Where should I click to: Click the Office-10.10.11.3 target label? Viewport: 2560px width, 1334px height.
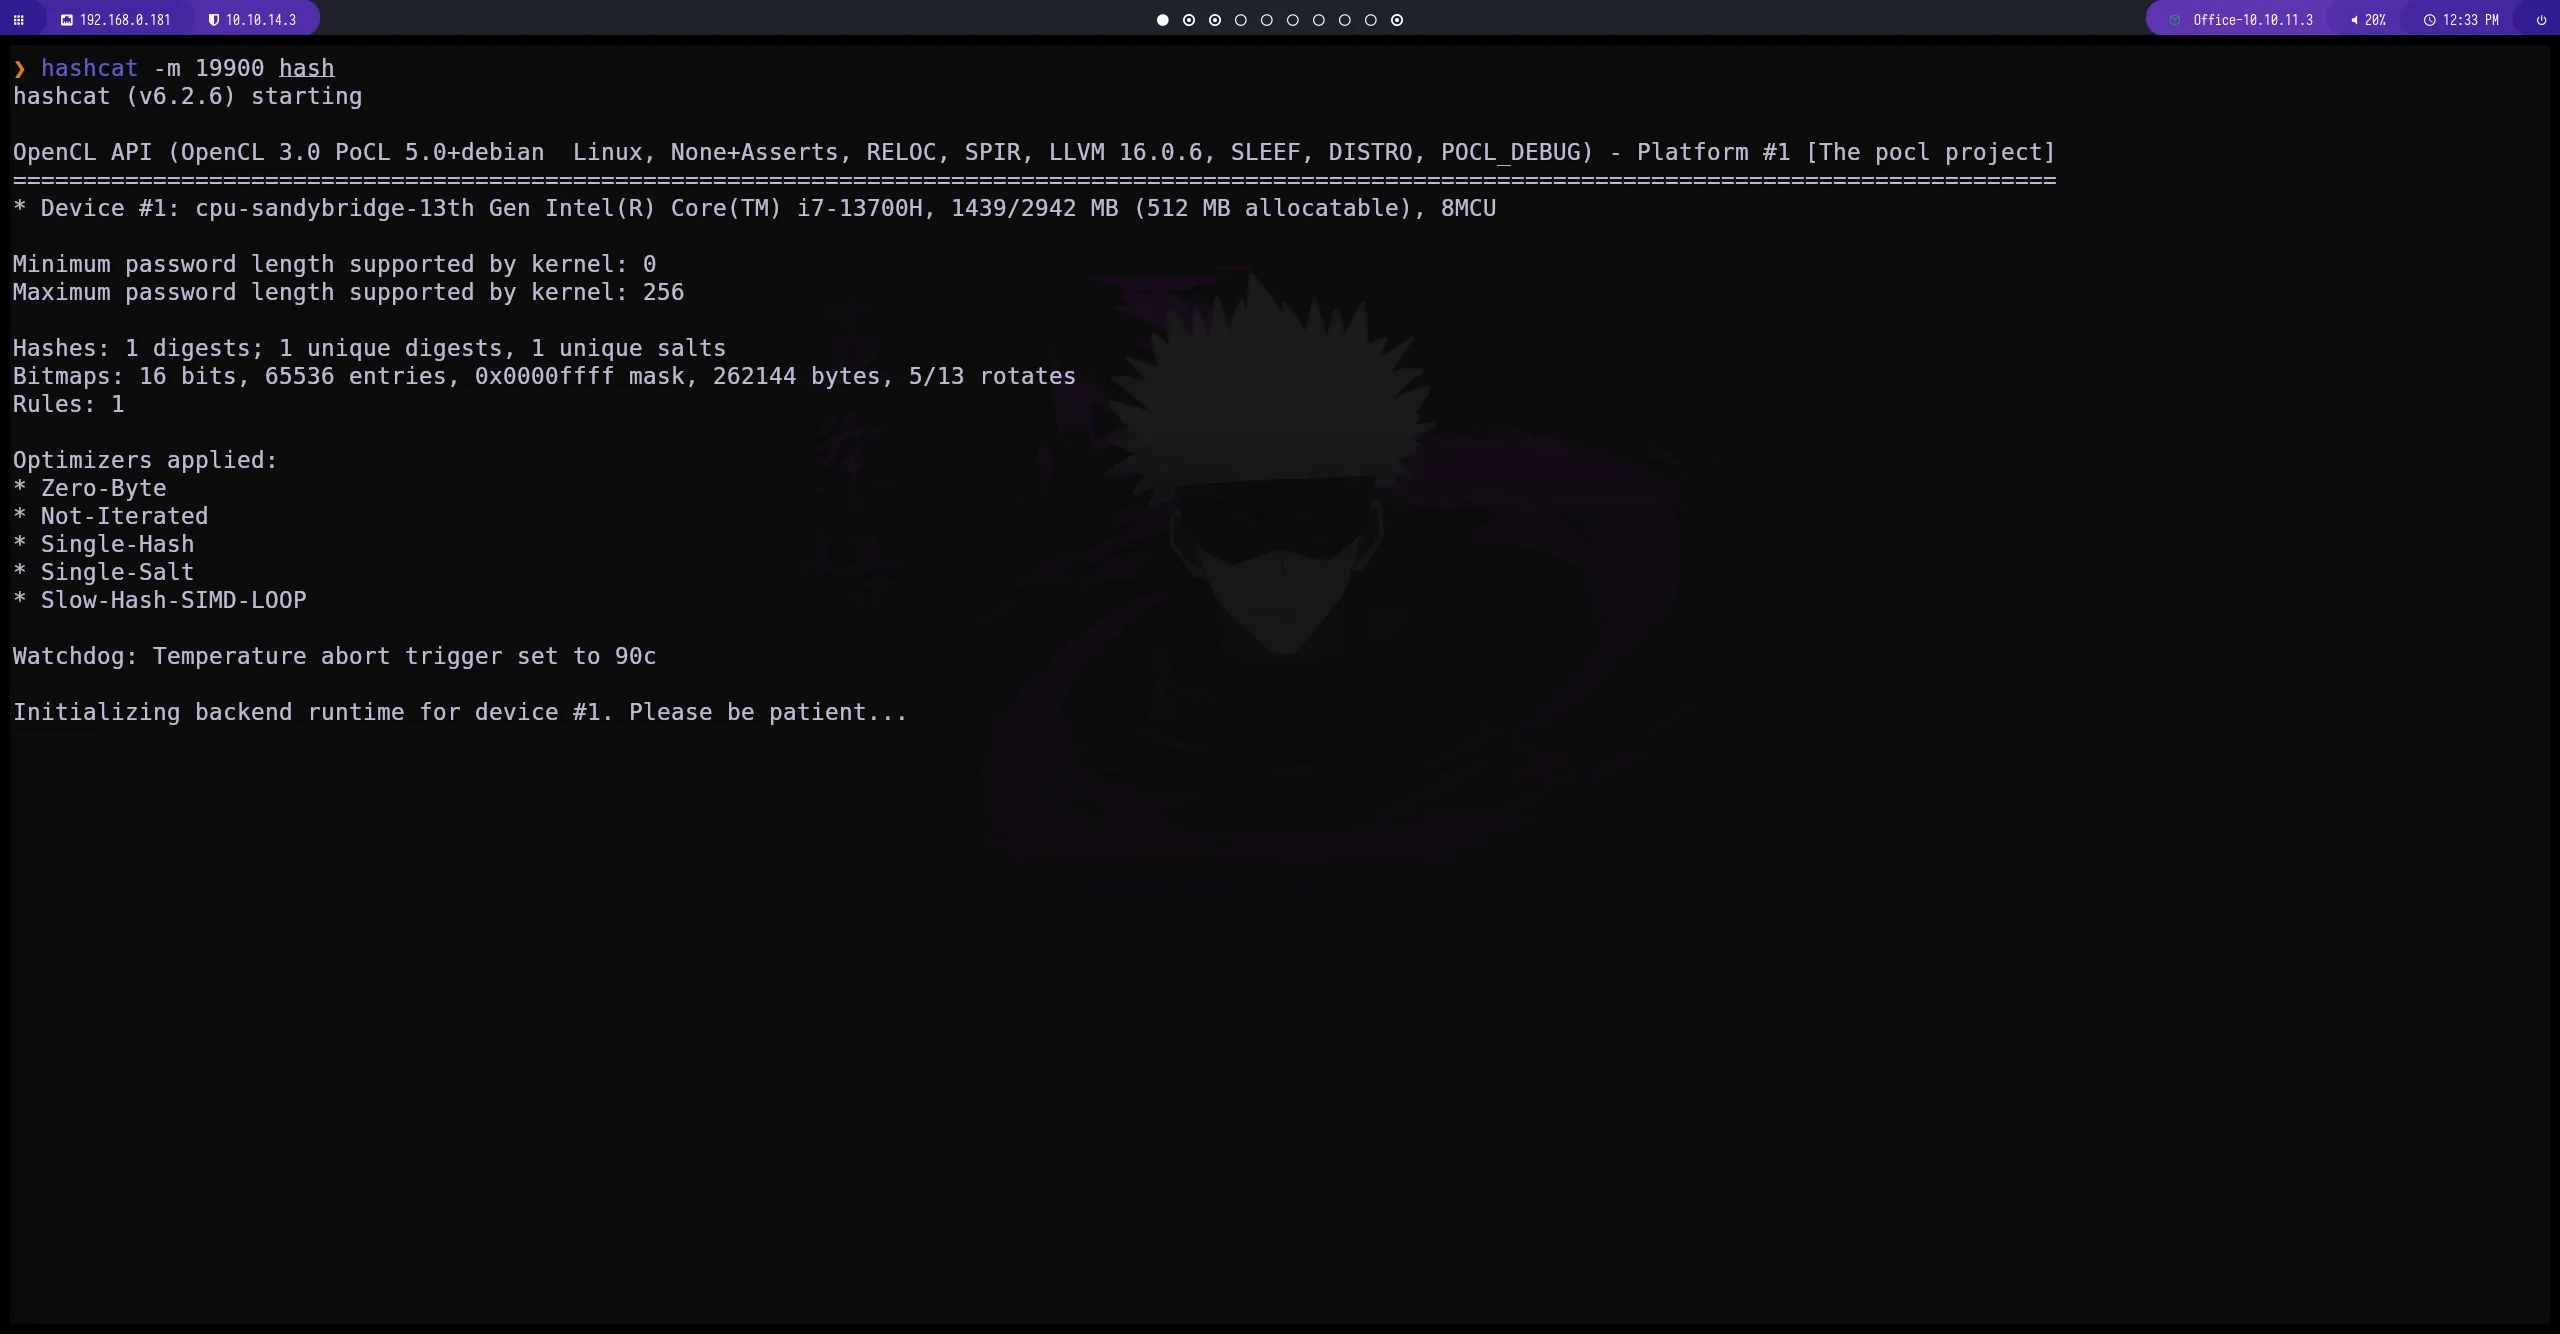coord(2252,20)
